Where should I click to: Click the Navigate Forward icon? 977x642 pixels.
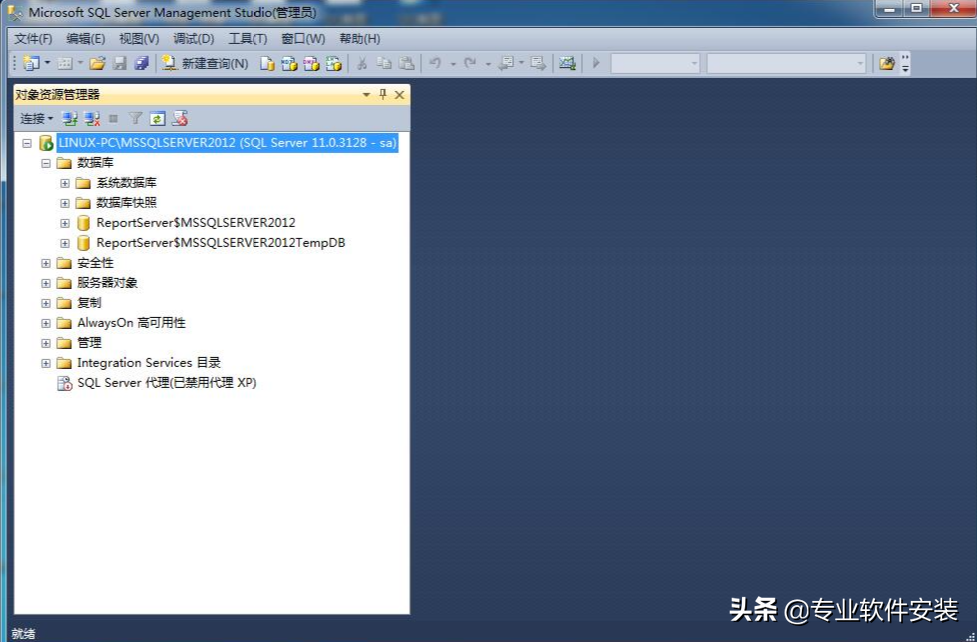click(538, 63)
